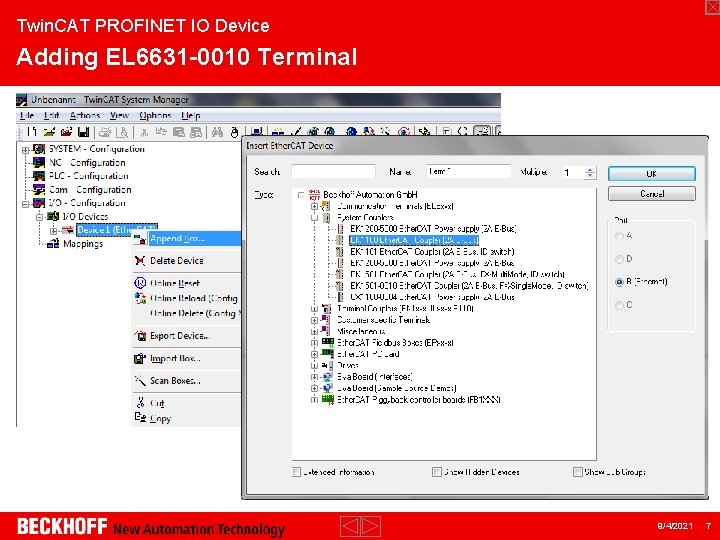Select port radio button D
Screen dimensions: 720x540
pos(619,259)
